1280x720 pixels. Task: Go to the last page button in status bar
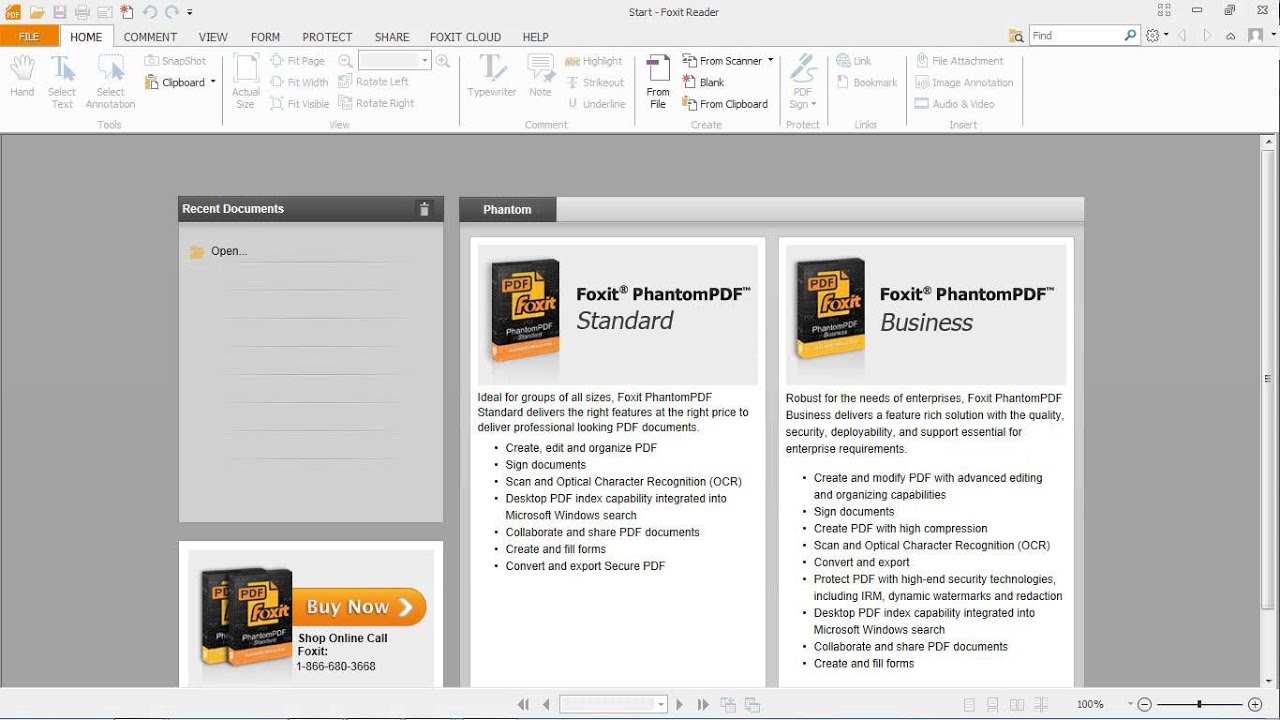pos(703,705)
